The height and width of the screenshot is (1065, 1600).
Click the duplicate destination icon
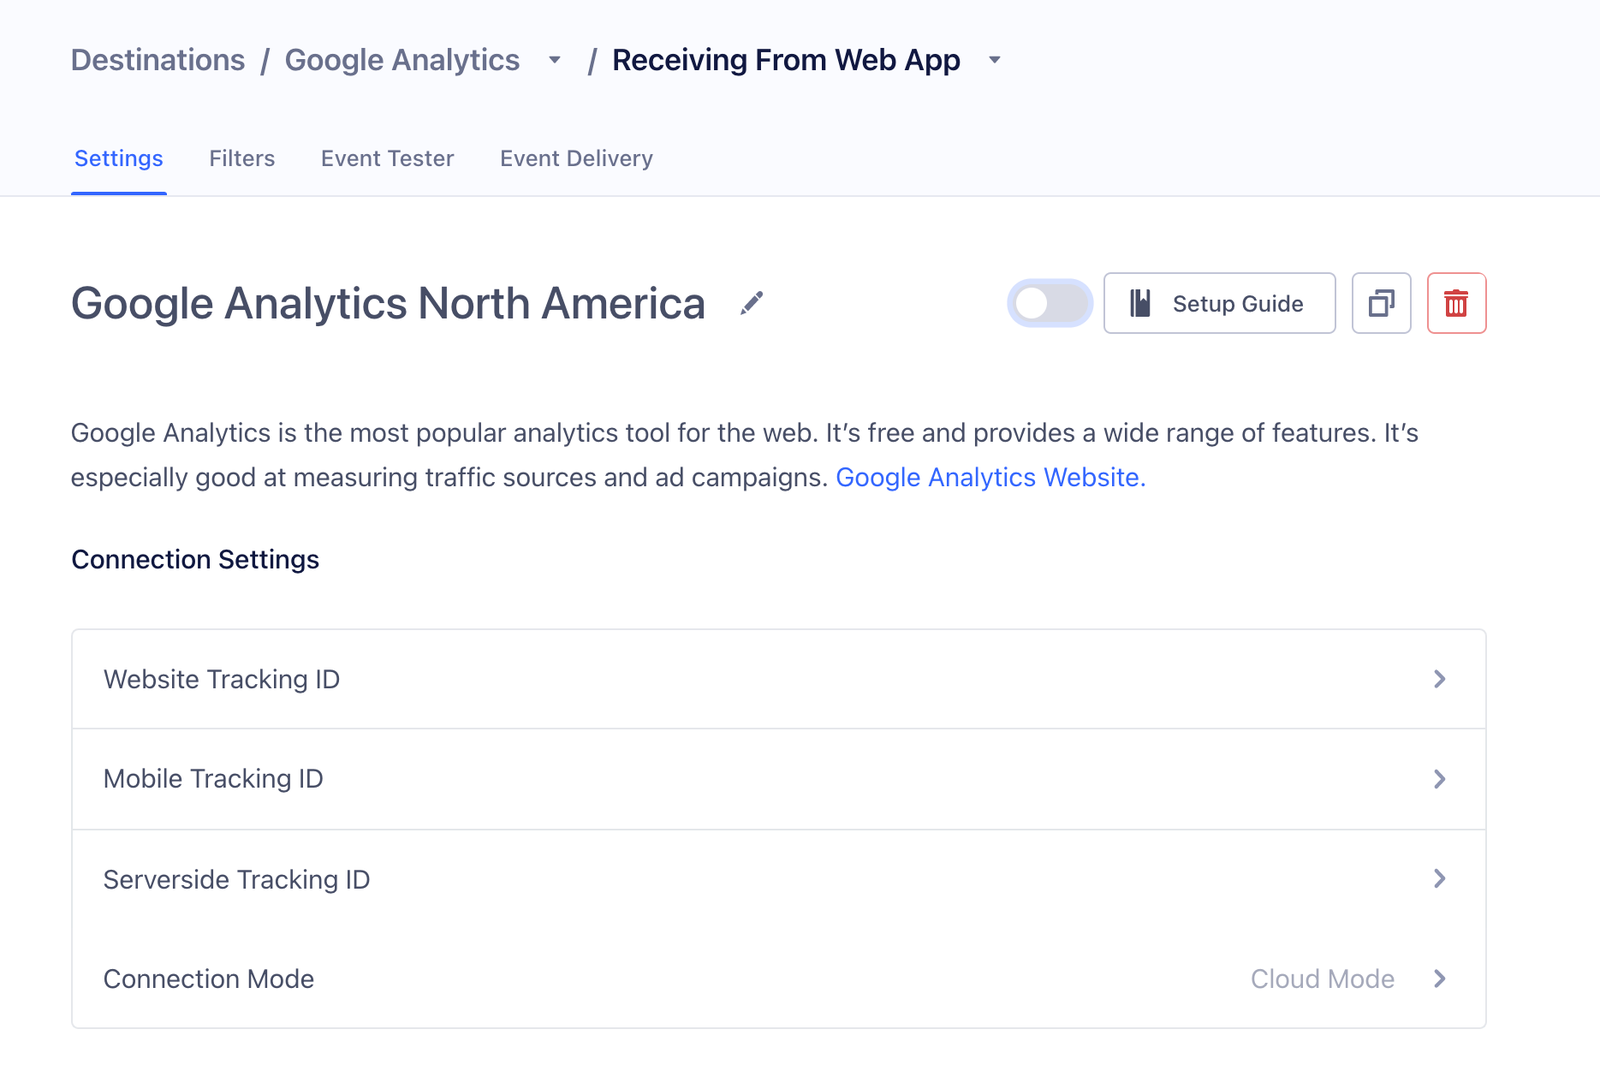click(1381, 303)
